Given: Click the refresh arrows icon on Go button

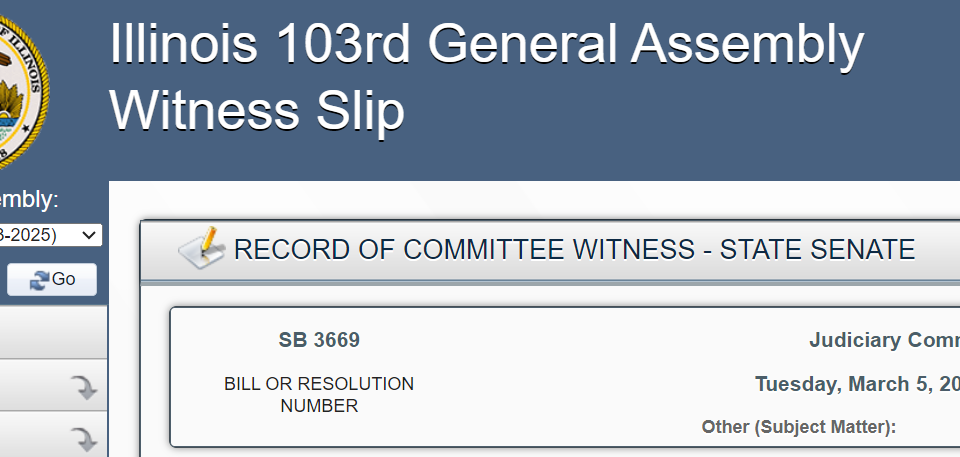Looking at the screenshot, I should click(39, 280).
